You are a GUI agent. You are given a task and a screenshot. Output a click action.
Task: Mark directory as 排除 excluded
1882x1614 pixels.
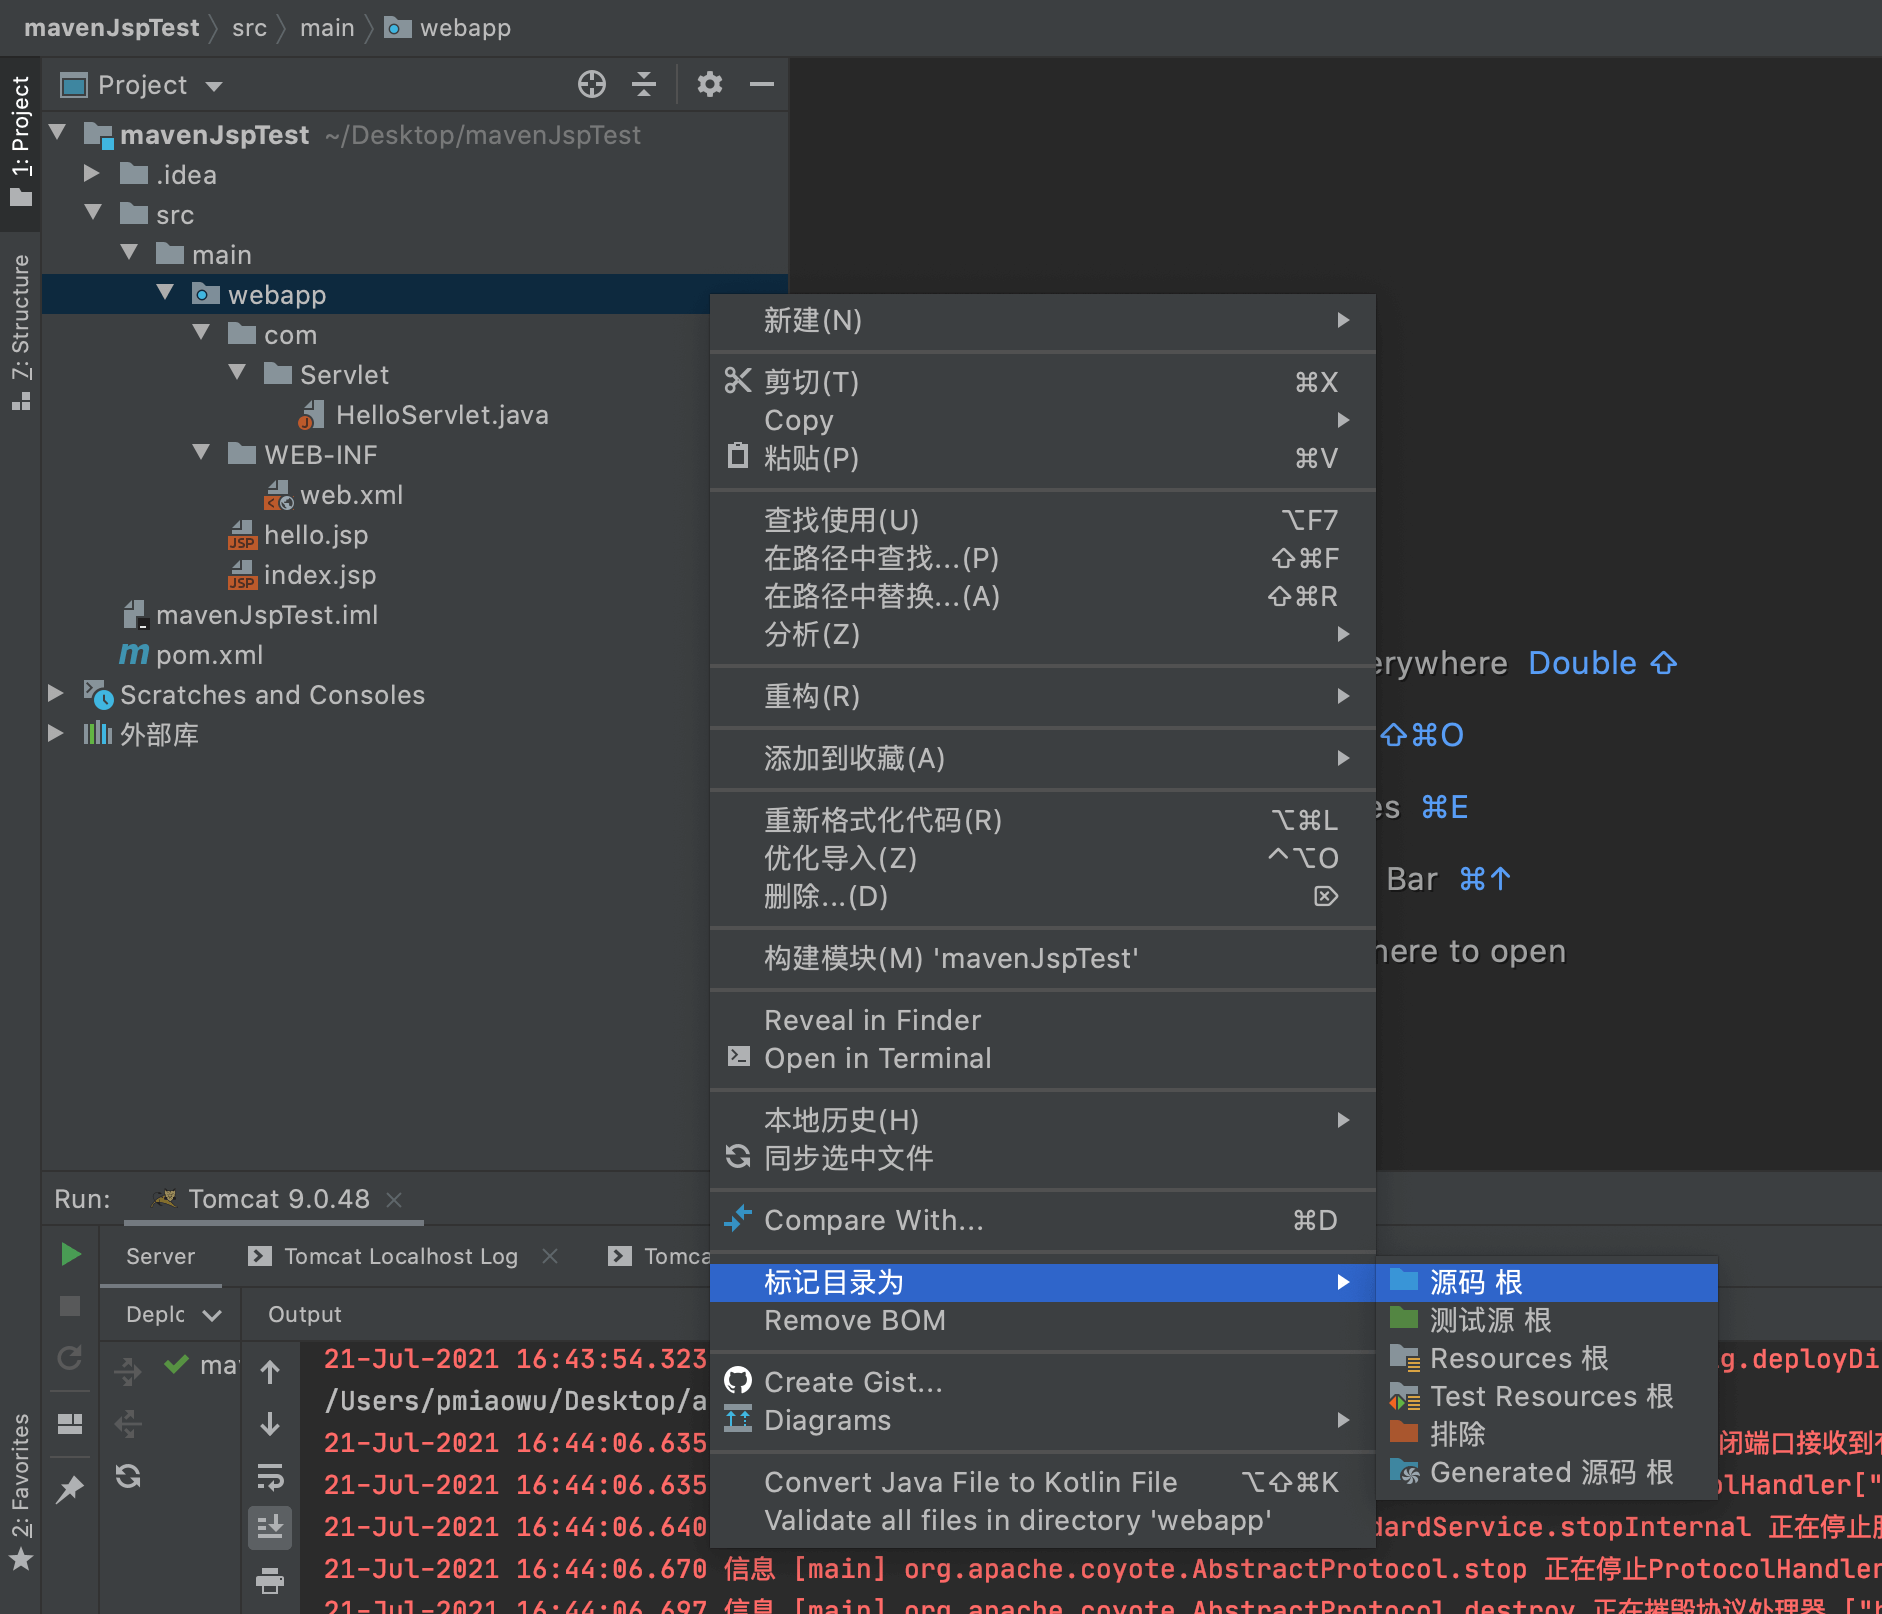click(1547, 1434)
